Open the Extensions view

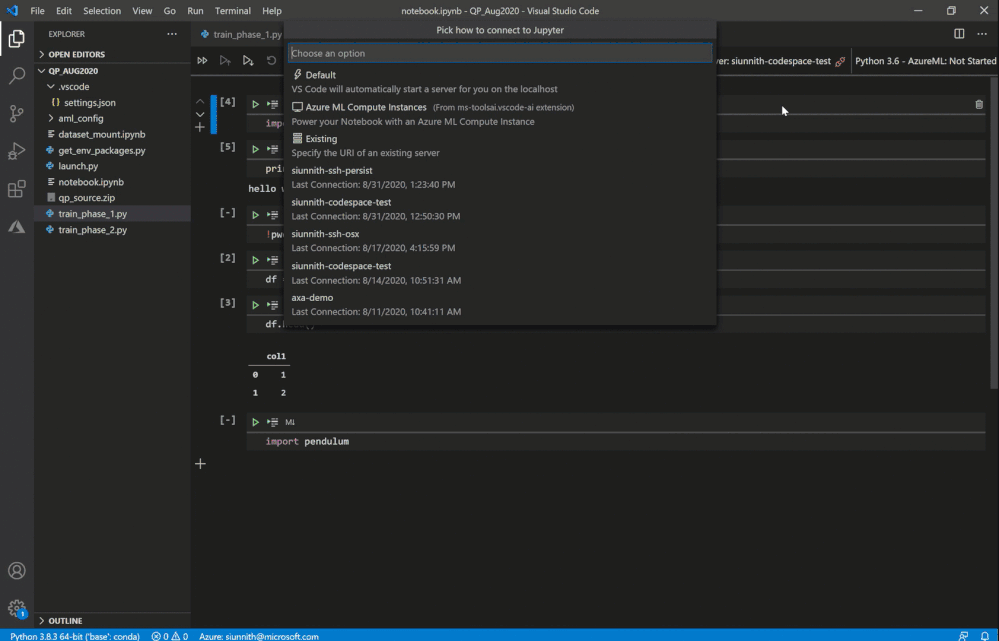pos(17,189)
